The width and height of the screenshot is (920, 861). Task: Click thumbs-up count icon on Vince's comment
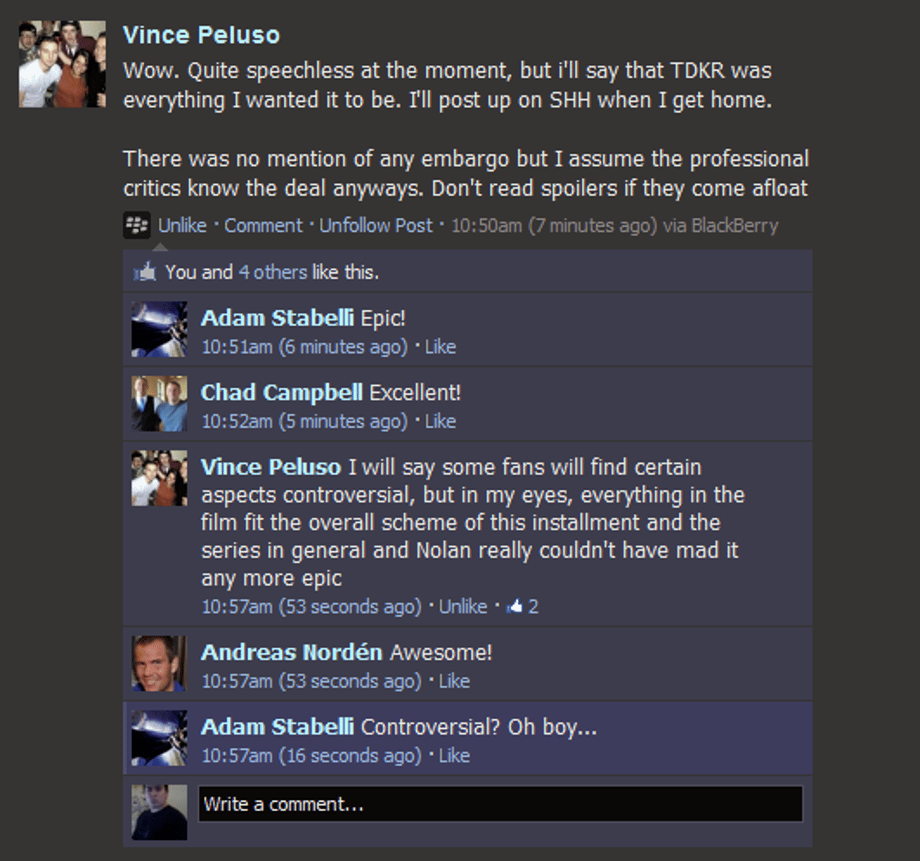516,606
